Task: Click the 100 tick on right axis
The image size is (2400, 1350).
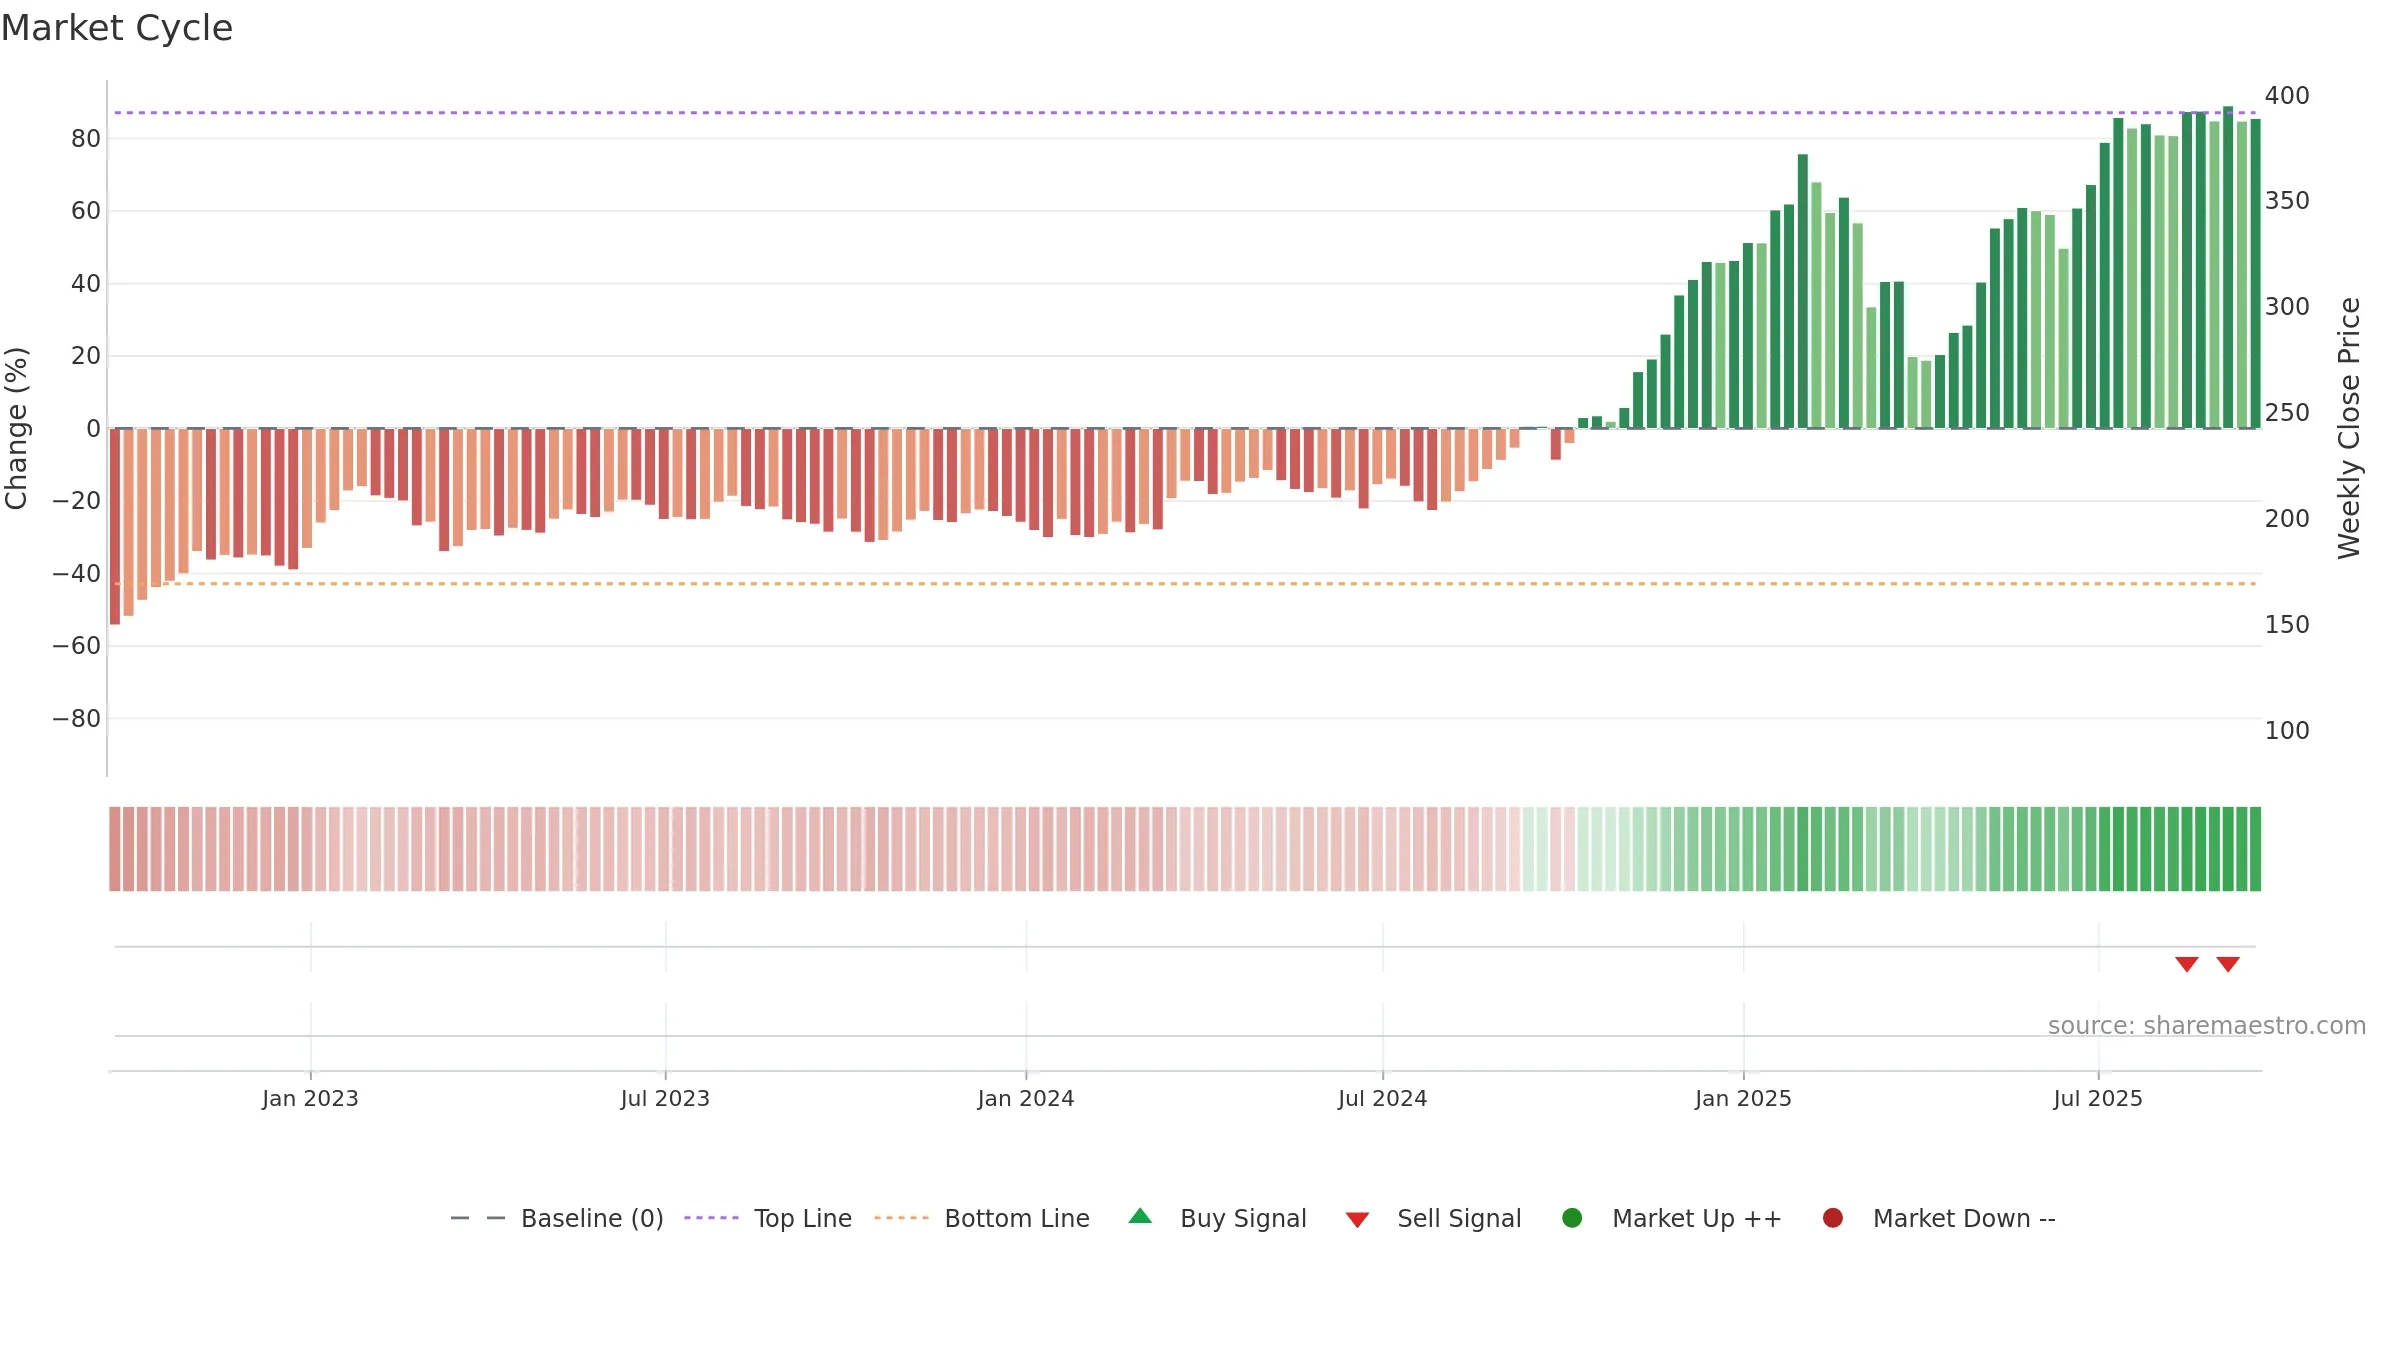Action: pyautogui.click(x=2287, y=731)
